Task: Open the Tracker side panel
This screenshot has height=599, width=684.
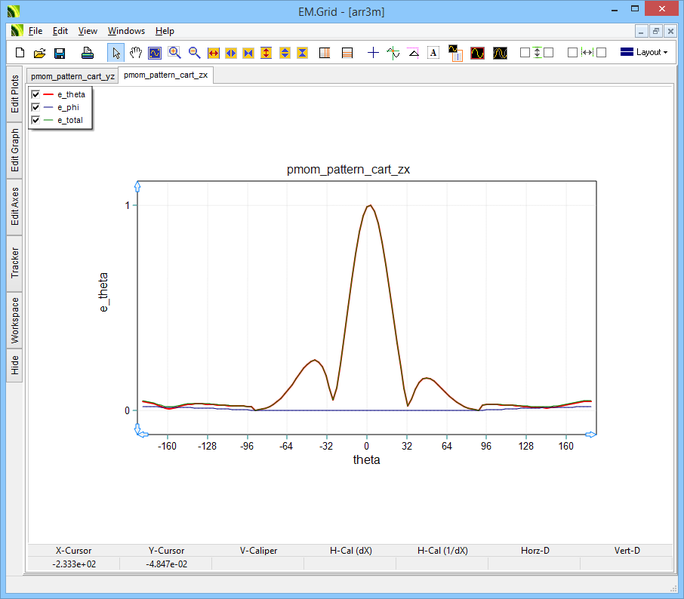Action: [15, 262]
